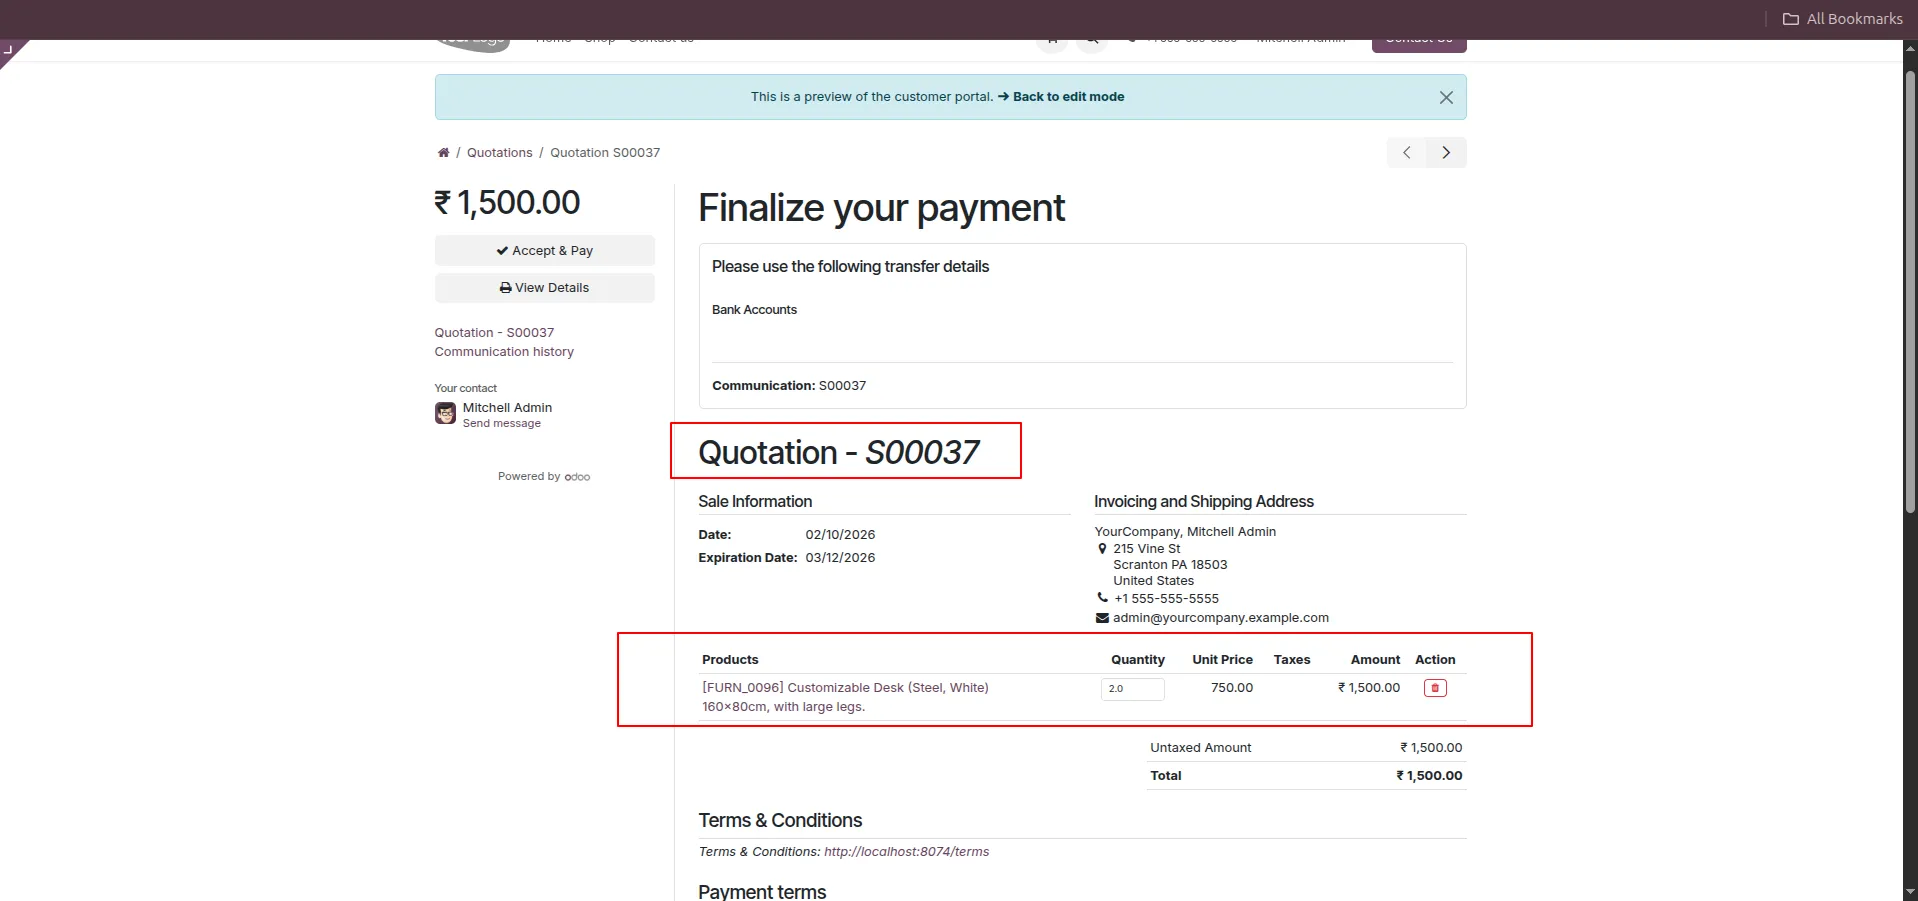Open the All Bookmarks folder
Viewport: 1918px width, 901px height.
(x=1842, y=19)
